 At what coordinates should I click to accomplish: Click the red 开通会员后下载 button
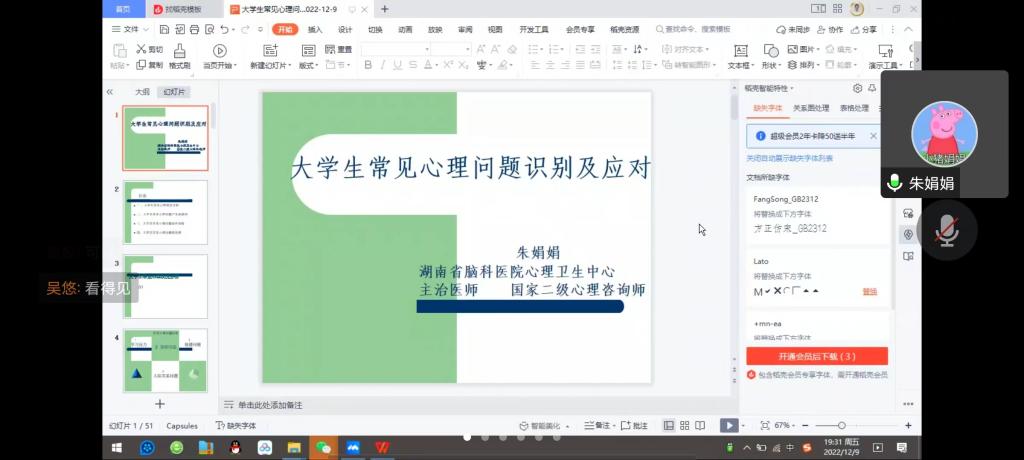point(817,356)
